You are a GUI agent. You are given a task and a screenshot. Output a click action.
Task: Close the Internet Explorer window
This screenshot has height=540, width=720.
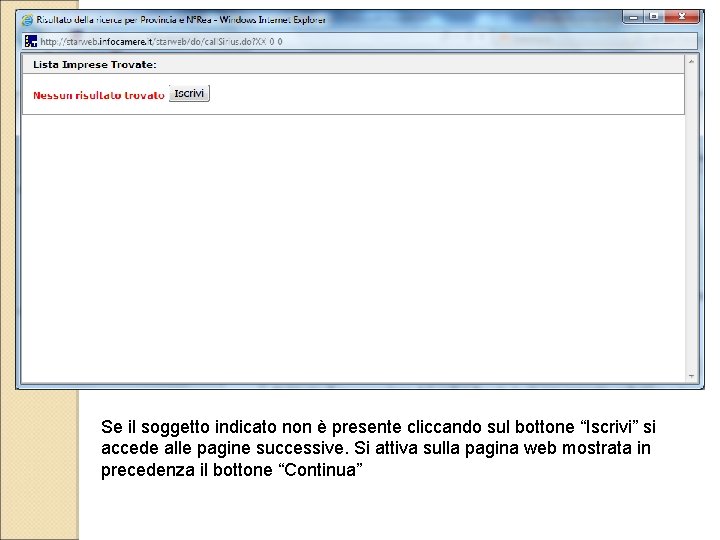point(682,17)
